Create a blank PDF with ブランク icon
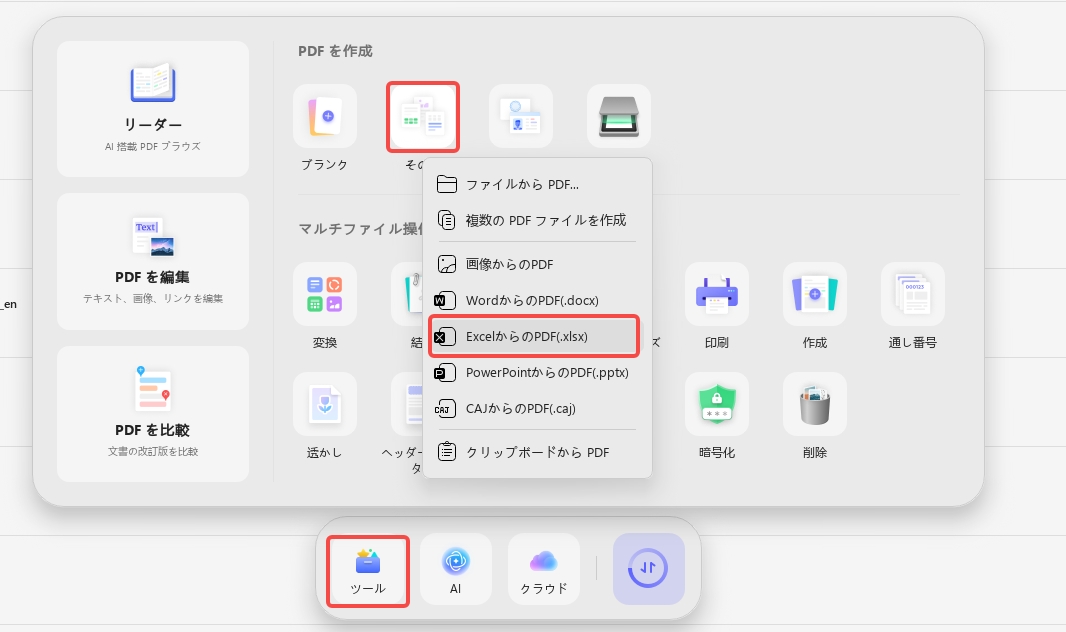1066x632 pixels. (x=325, y=116)
